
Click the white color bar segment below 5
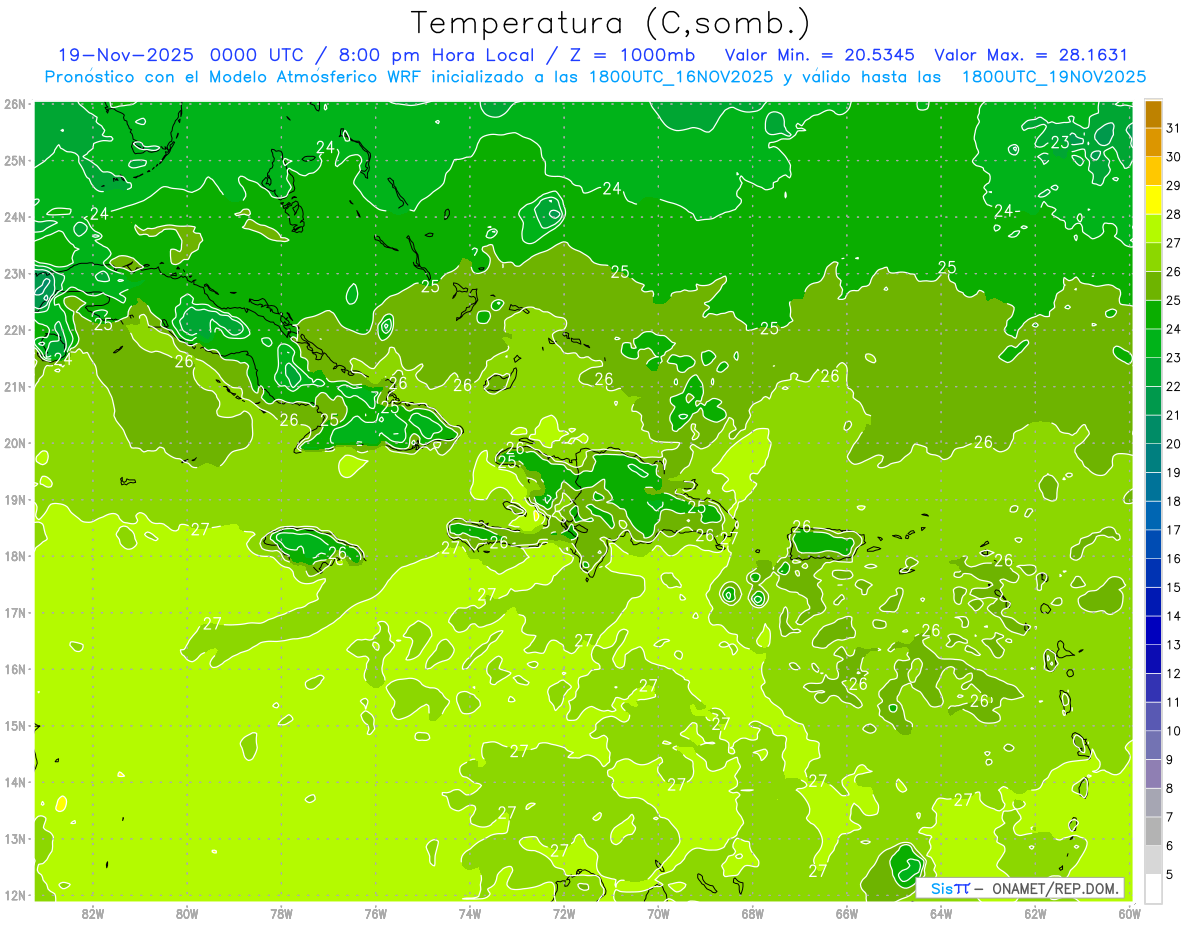(x=1153, y=888)
